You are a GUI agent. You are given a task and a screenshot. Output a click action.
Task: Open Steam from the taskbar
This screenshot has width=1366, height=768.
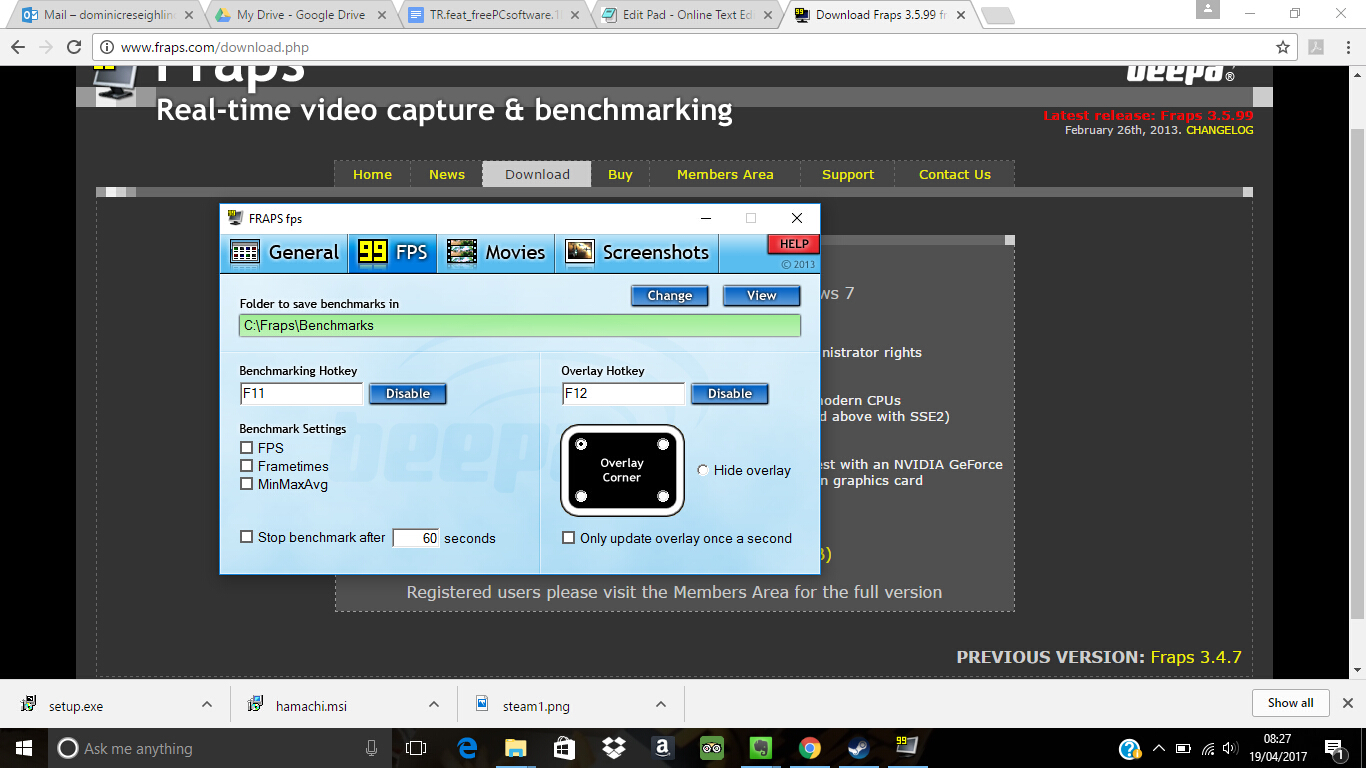tap(859, 748)
